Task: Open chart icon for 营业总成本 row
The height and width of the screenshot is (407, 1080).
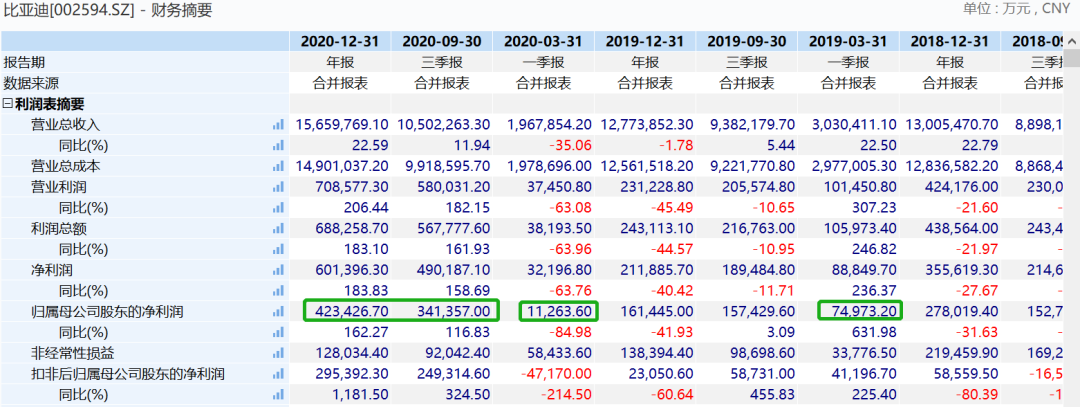Action: pyautogui.click(x=278, y=166)
